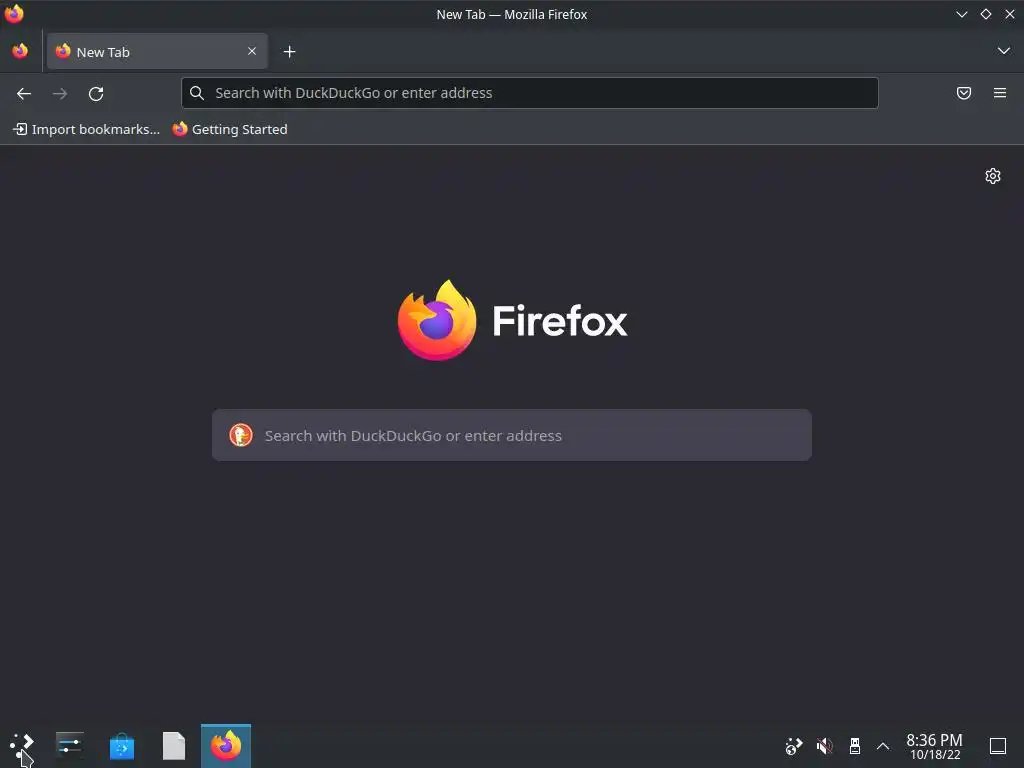Focus the center DuckDuckGo search box
Screen dimensions: 1024x768
pyautogui.click(x=512, y=435)
